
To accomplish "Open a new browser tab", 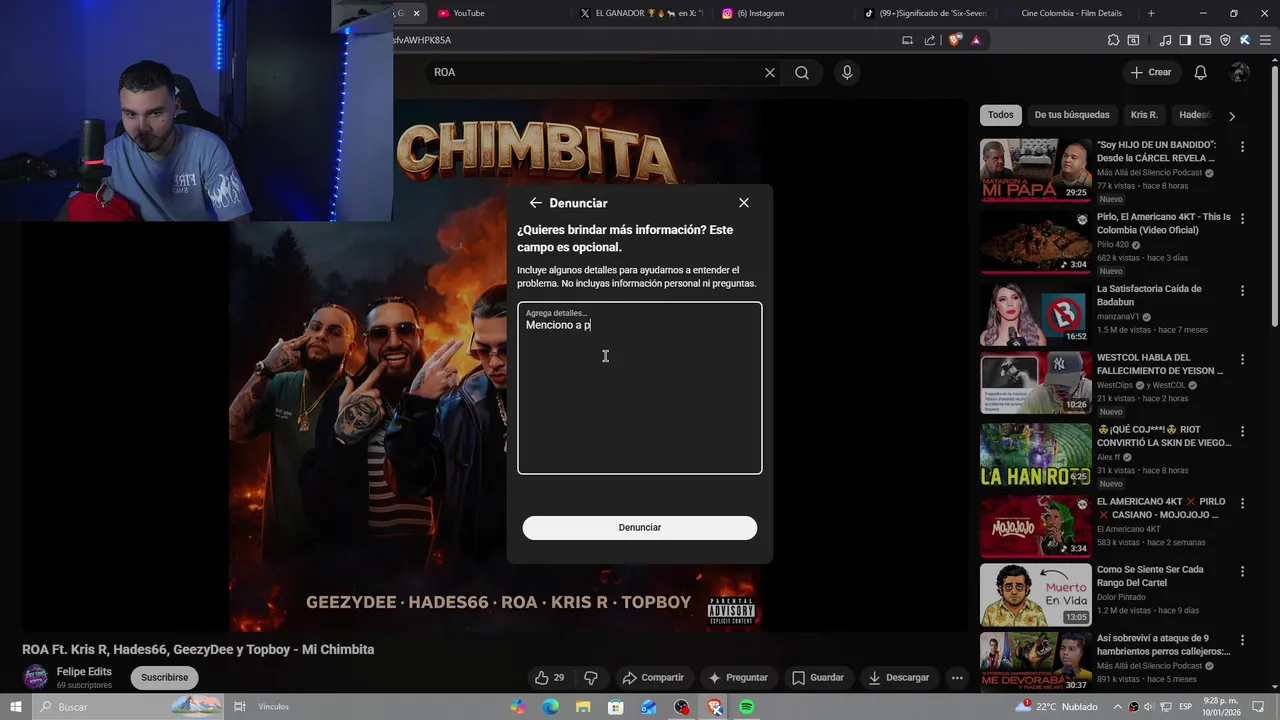I will click(x=1151, y=13).
